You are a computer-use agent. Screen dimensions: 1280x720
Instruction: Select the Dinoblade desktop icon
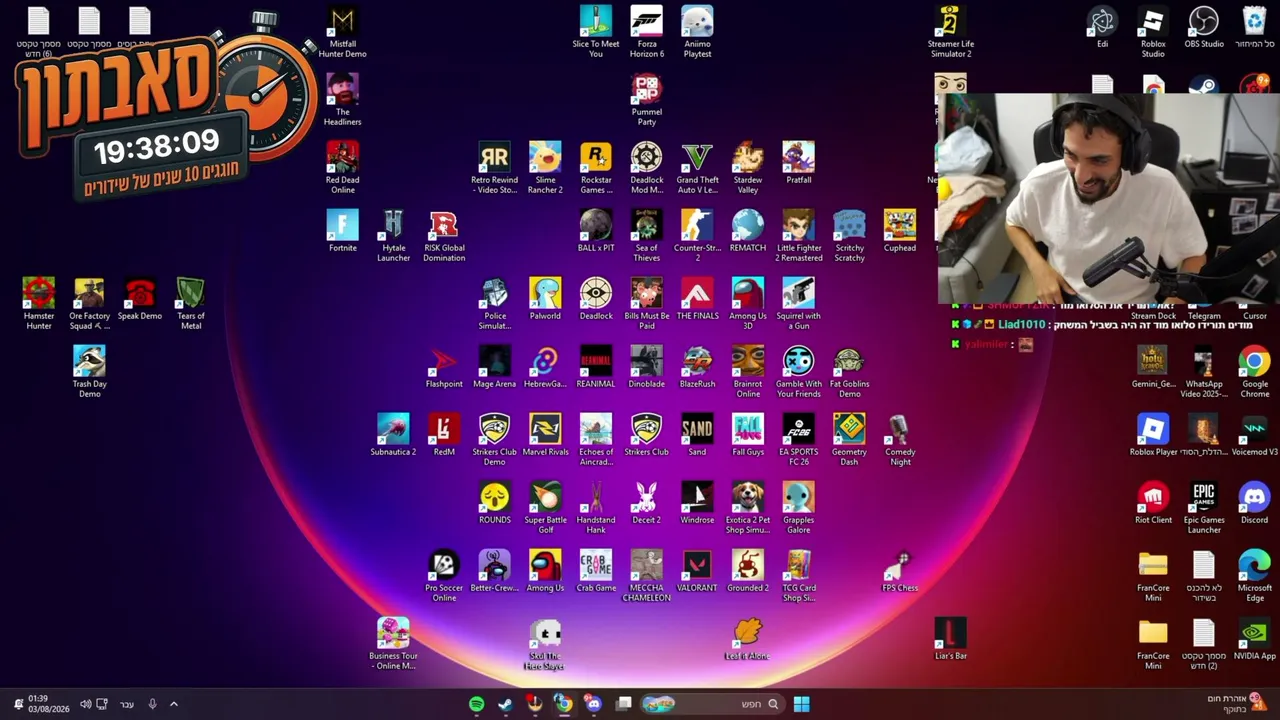647,368
